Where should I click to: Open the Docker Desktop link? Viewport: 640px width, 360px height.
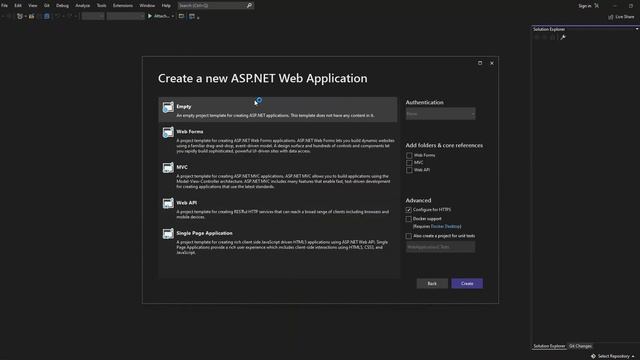coord(446,227)
